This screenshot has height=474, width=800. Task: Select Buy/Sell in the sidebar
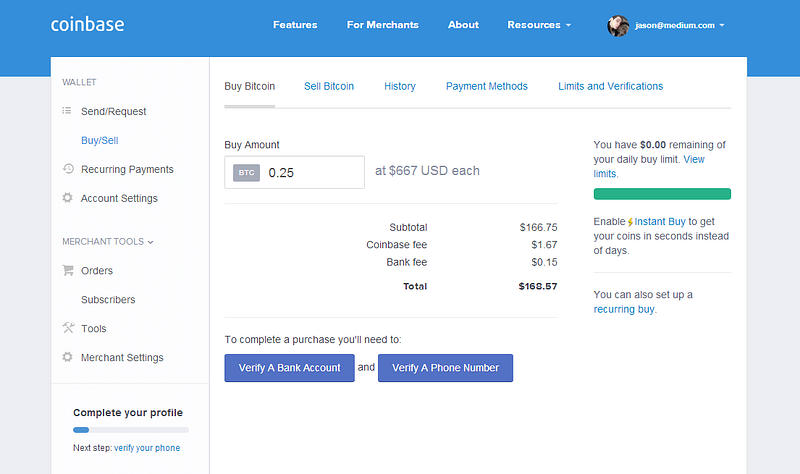point(99,140)
